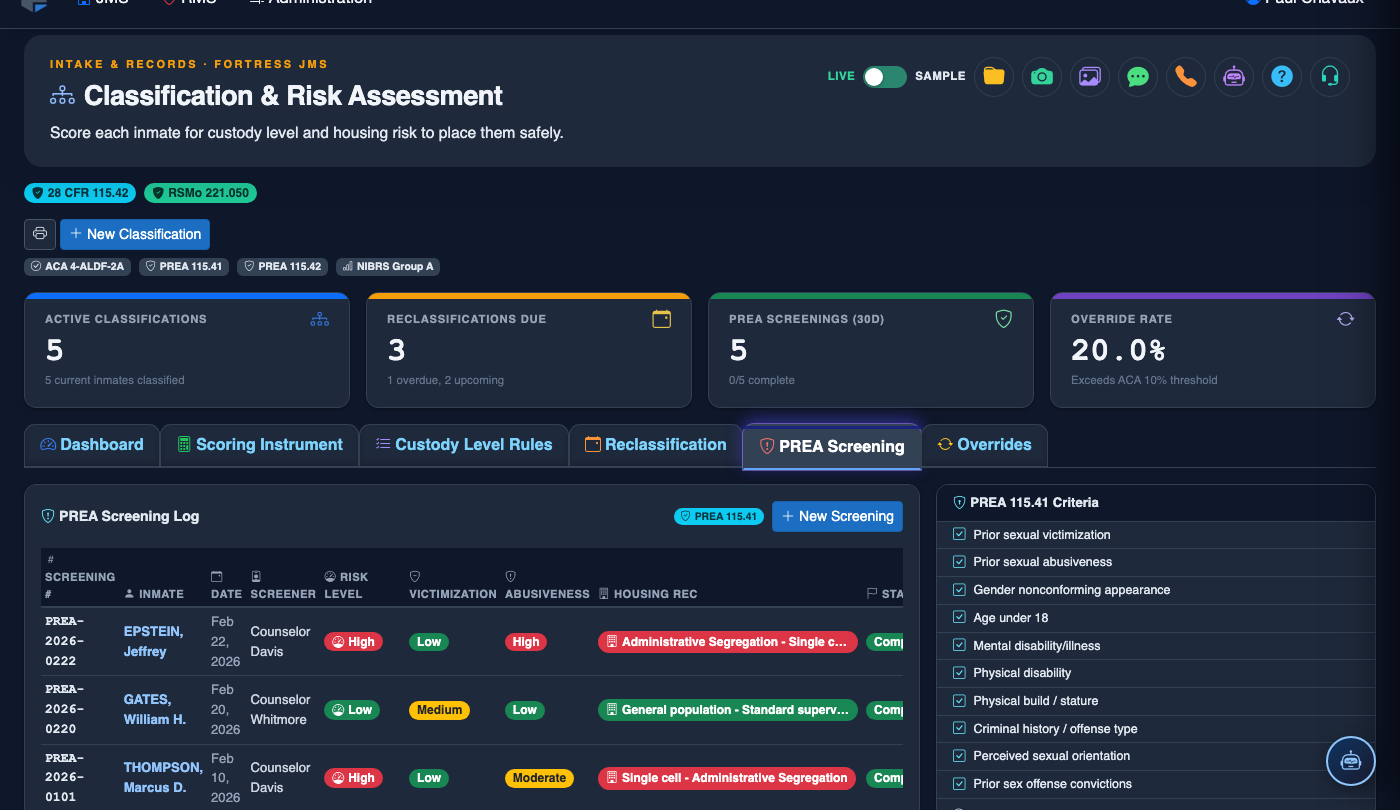
Task: Open the purple image gallery icon
Action: (1090, 77)
